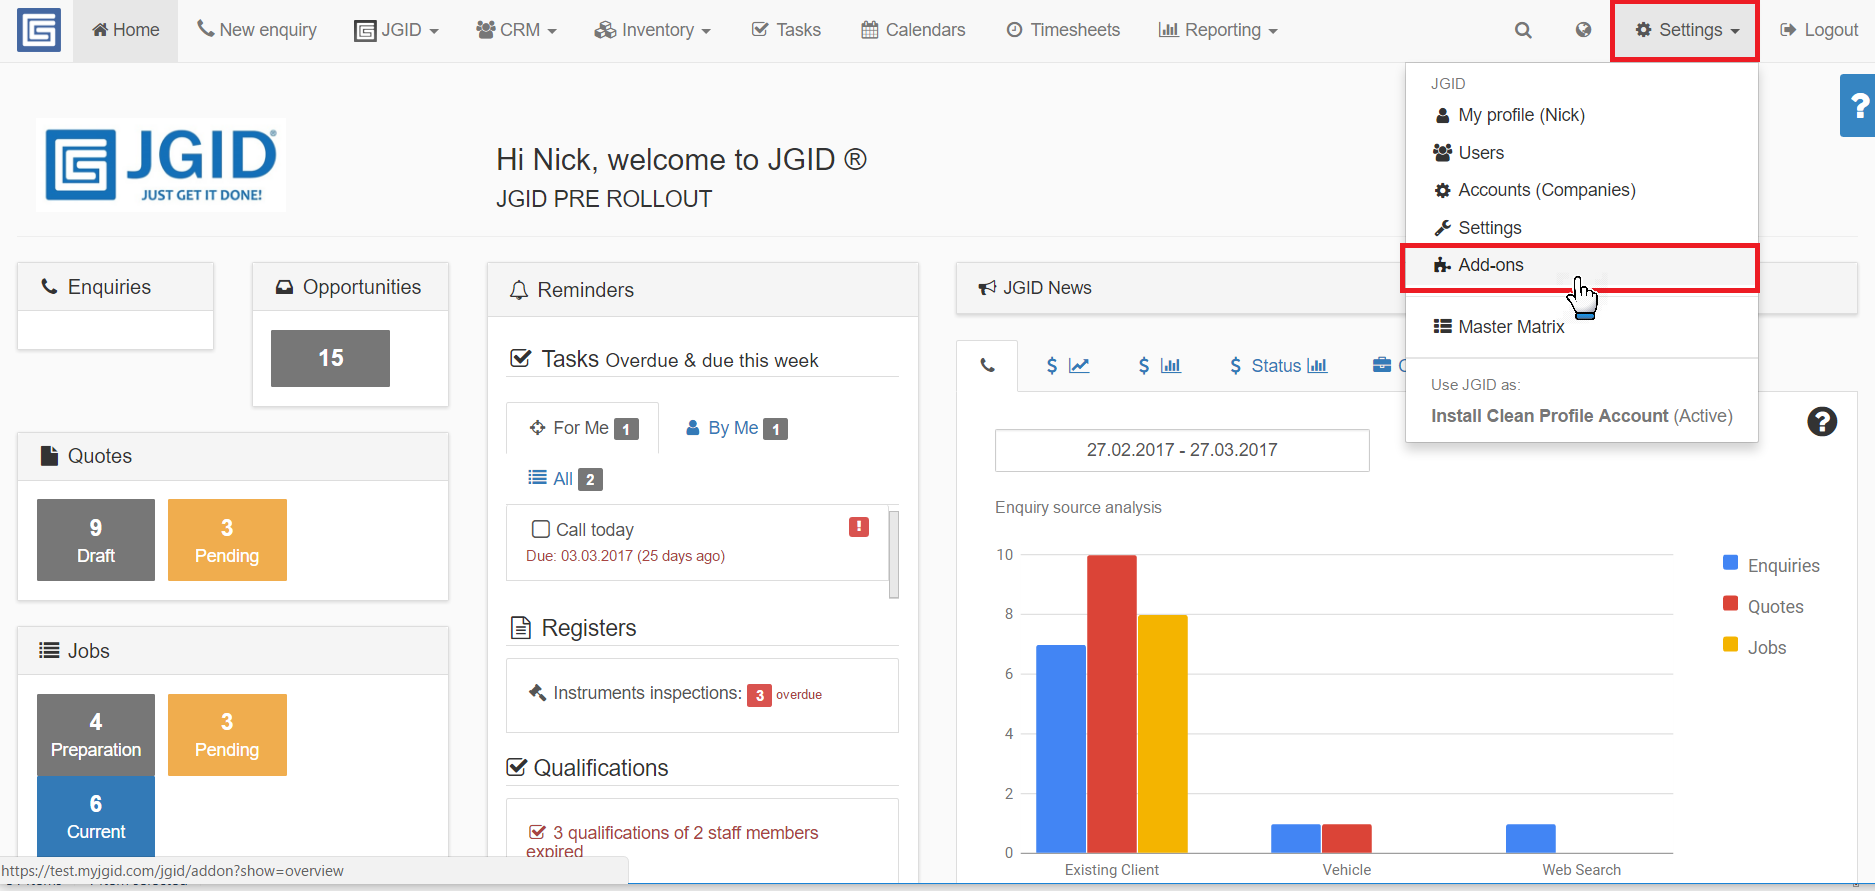This screenshot has width=1875, height=891.
Task: Open the search magnifier icon
Action: (1523, 30)
